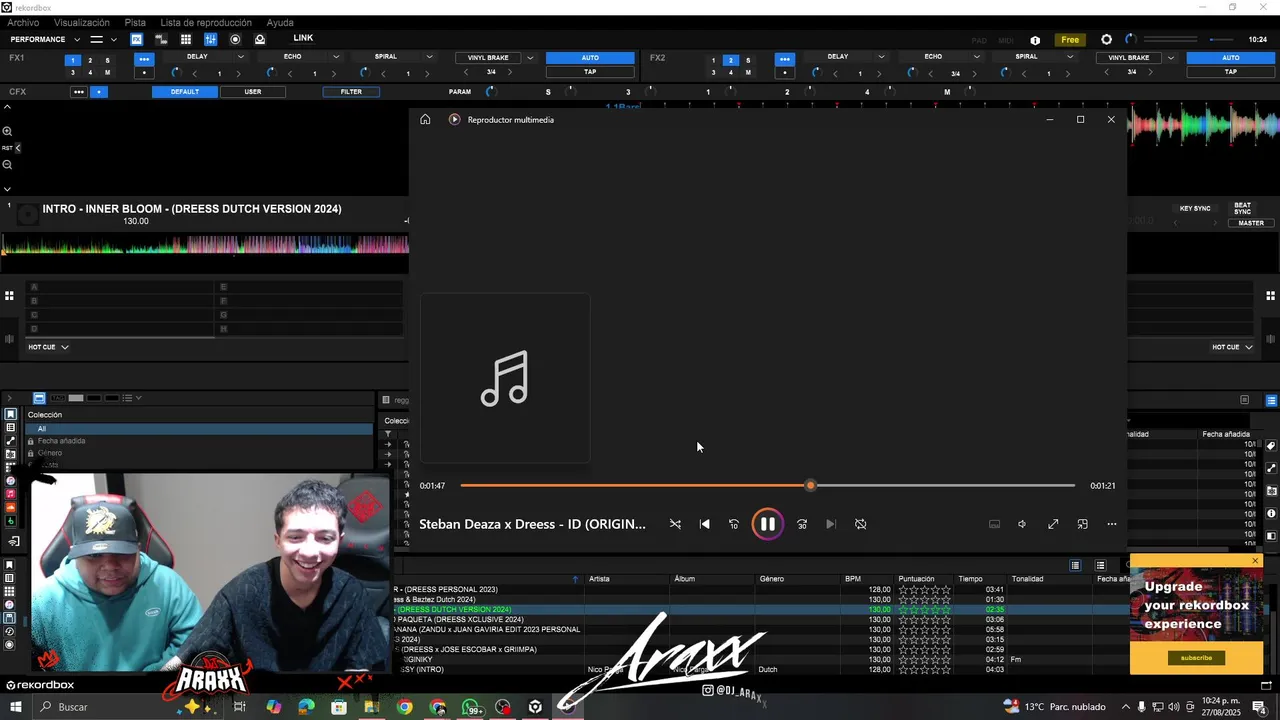This screenshot has width=1280, height=720.
Task: Open the pad grid view icon
Action: coord(185,39)
